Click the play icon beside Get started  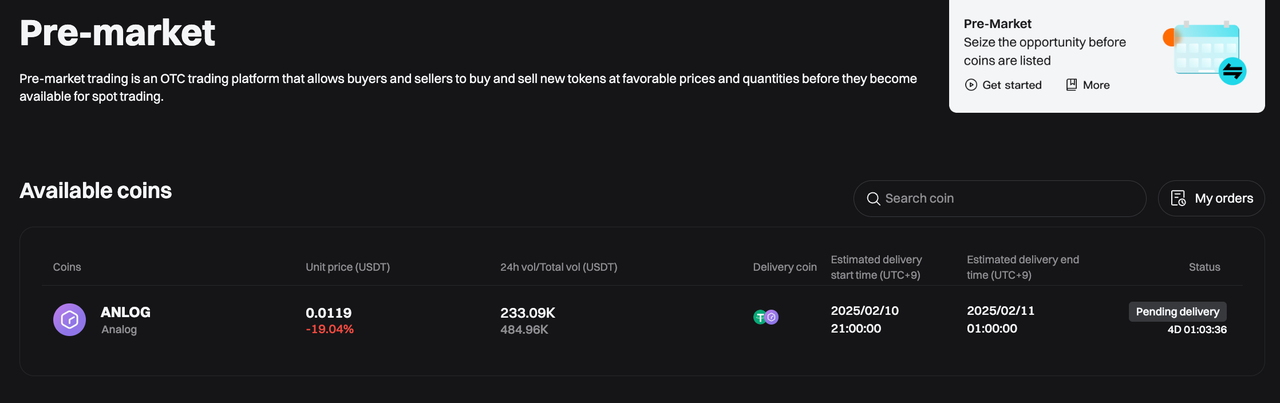(x=971, y=85)
